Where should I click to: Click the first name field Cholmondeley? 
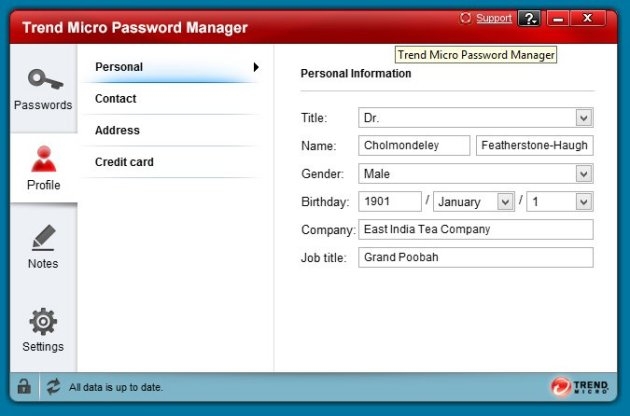pyautogui.click(x=414, y=145)
